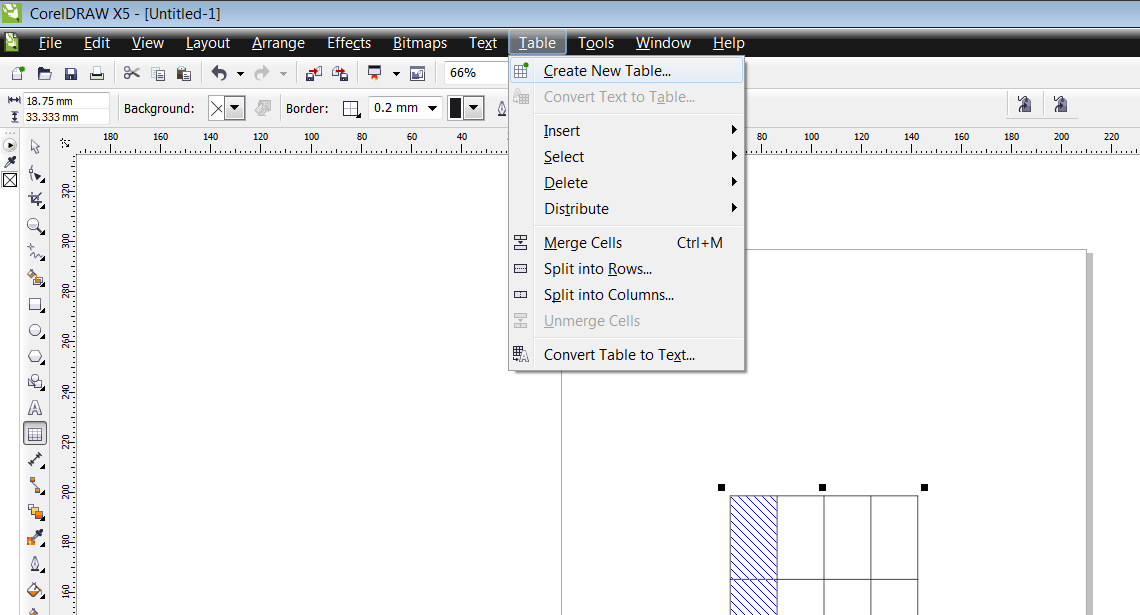Select the Eyedropper tool
Viewport: 1140px width, 615px height.
point(35,539)
